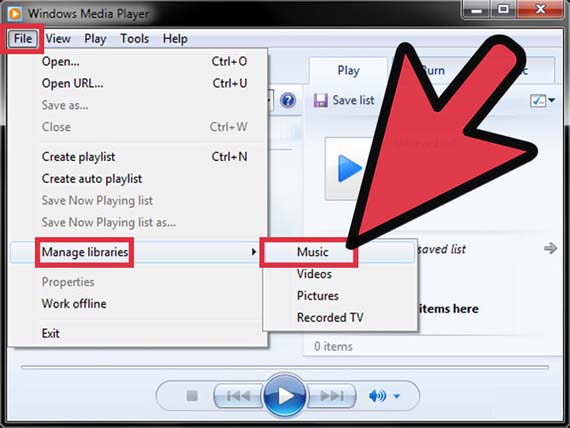
Task: Expand the volume dropdown arrow
Action: (397, 396)
